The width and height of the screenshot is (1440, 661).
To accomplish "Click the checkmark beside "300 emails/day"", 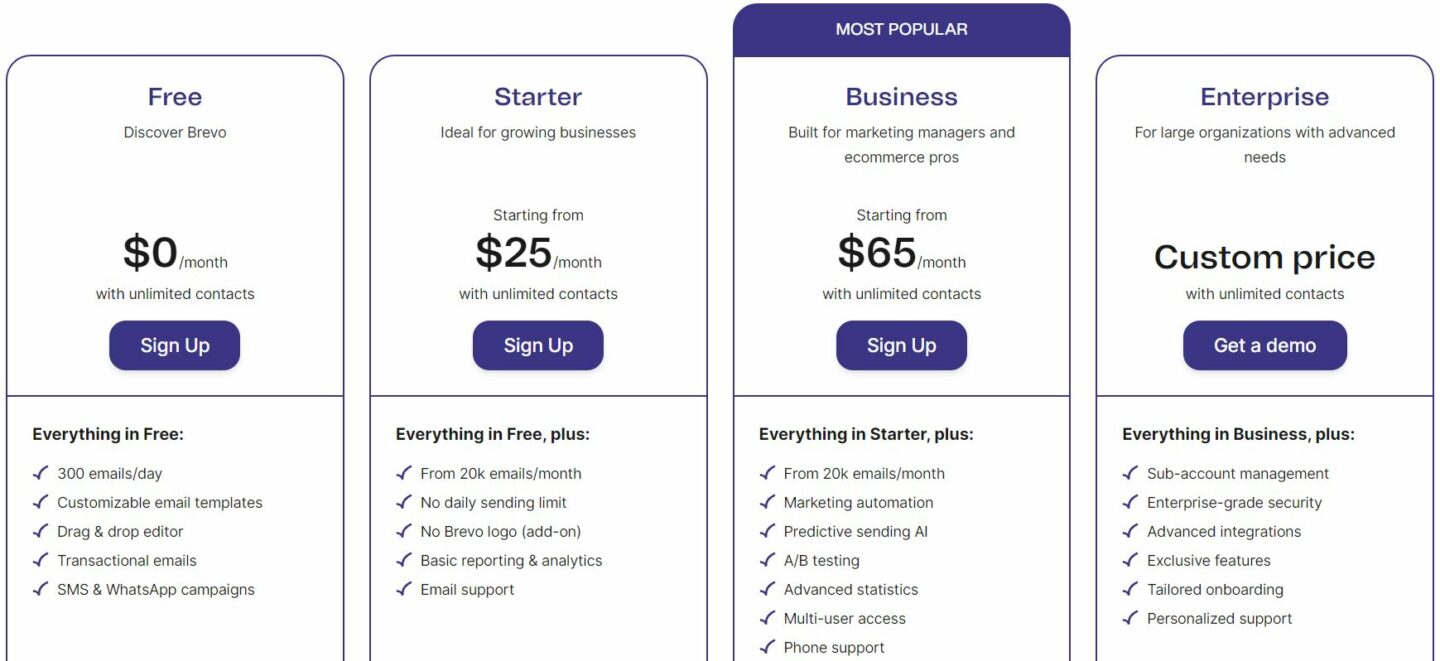I will coord(40,473).
